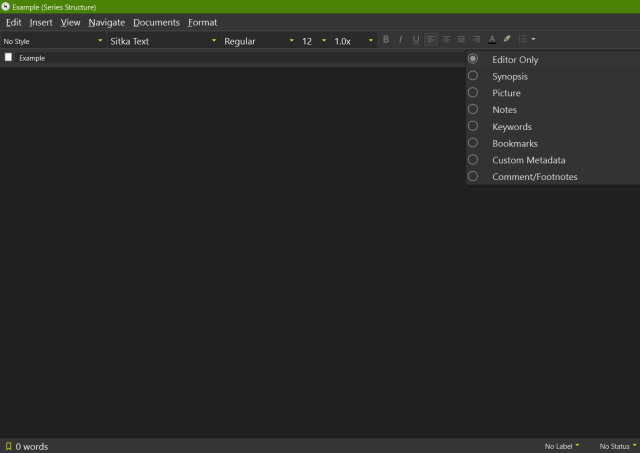Center align the text
This screenshot has width=640, height=453.
click(446, 40)
